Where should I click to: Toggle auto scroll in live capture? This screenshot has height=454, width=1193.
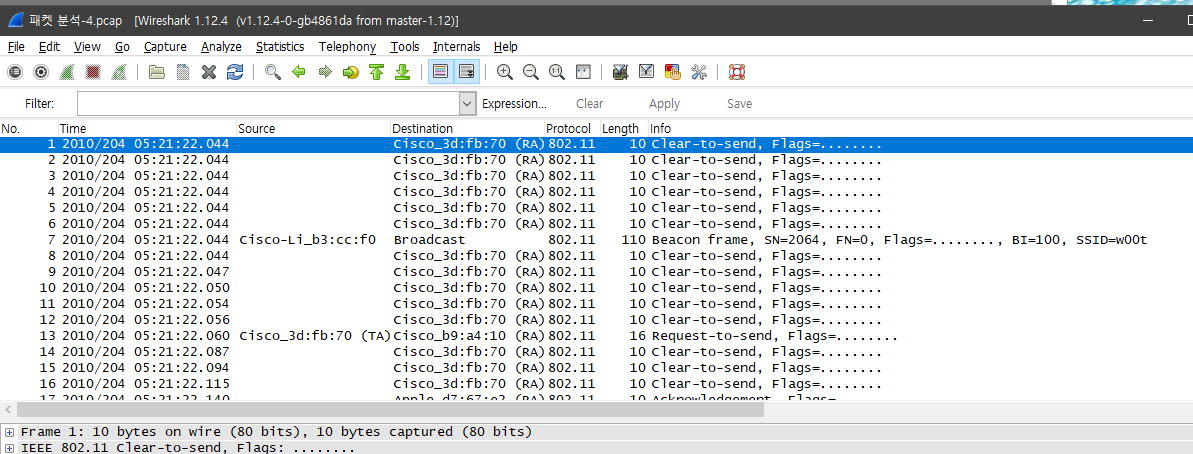click(466, 72)
